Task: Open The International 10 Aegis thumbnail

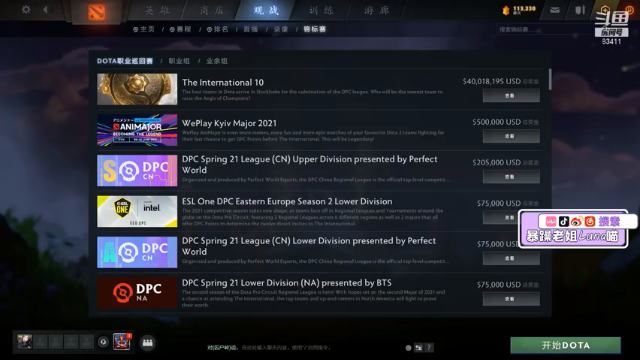Action: click(137, 89)
